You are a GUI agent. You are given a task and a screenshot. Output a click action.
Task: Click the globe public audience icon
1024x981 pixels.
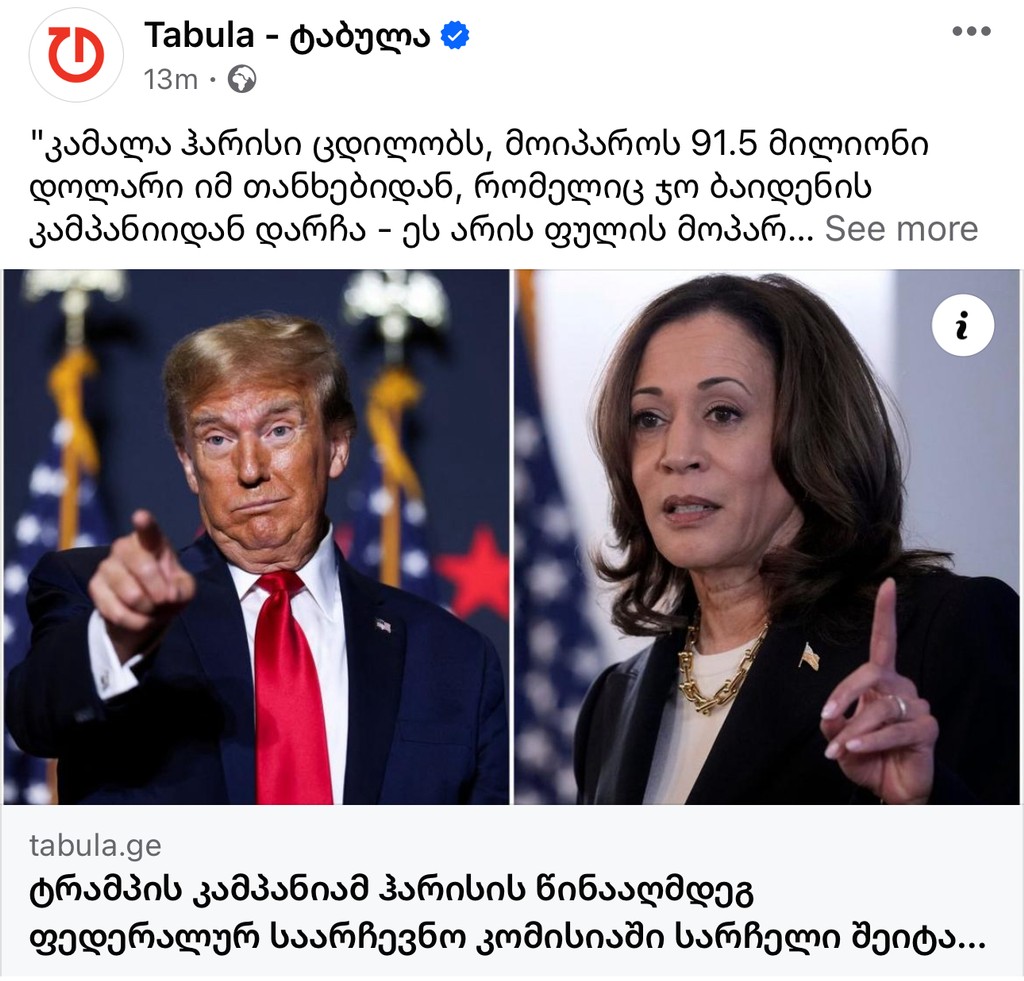click(242, 80)
